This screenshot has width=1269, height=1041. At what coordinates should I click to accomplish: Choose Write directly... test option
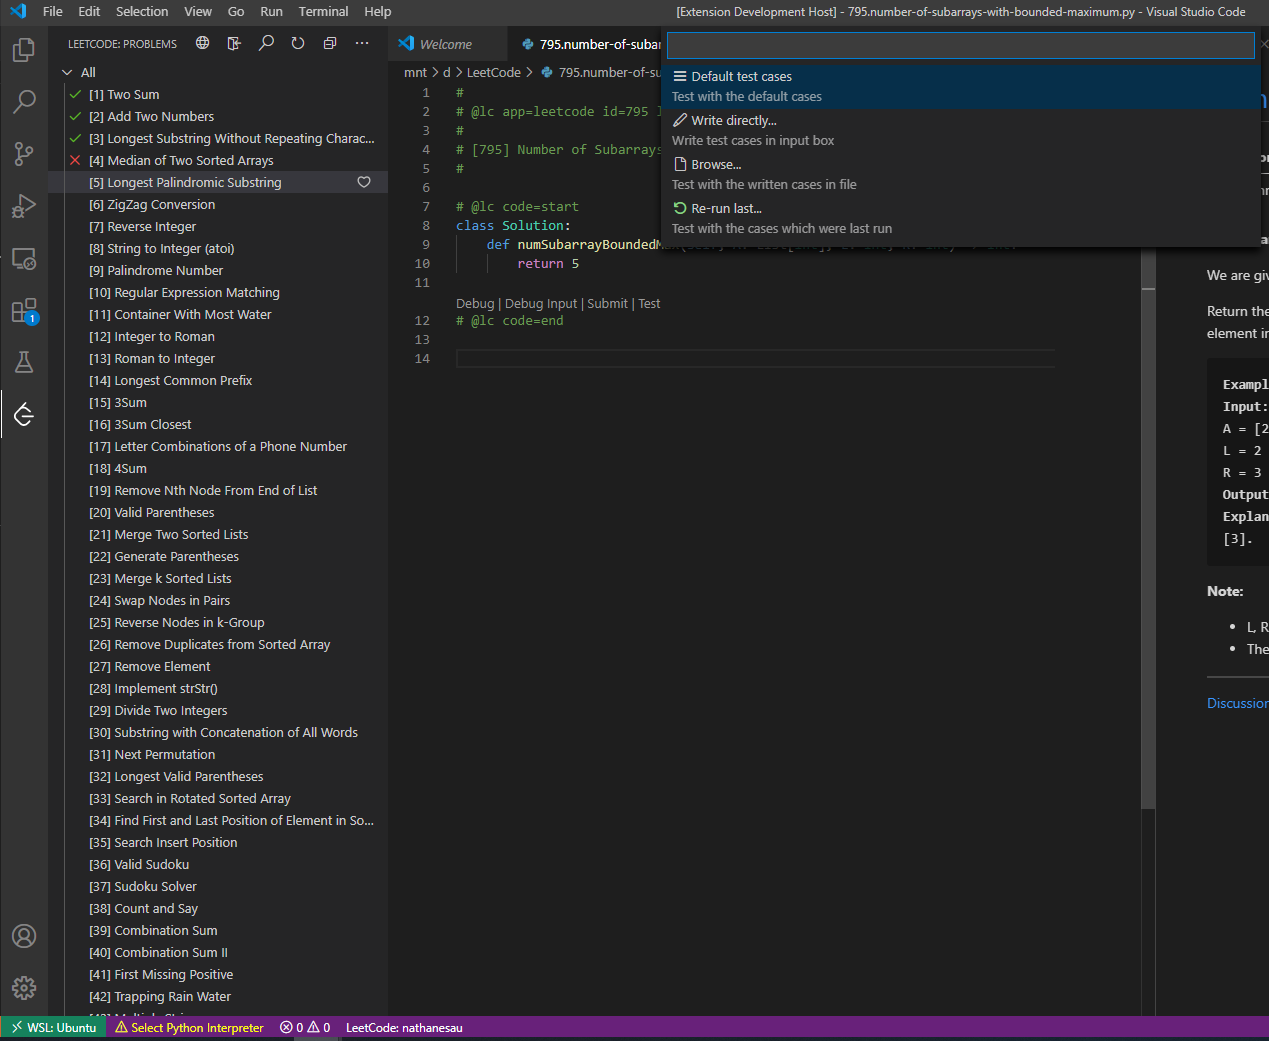[x=960, y=130]
